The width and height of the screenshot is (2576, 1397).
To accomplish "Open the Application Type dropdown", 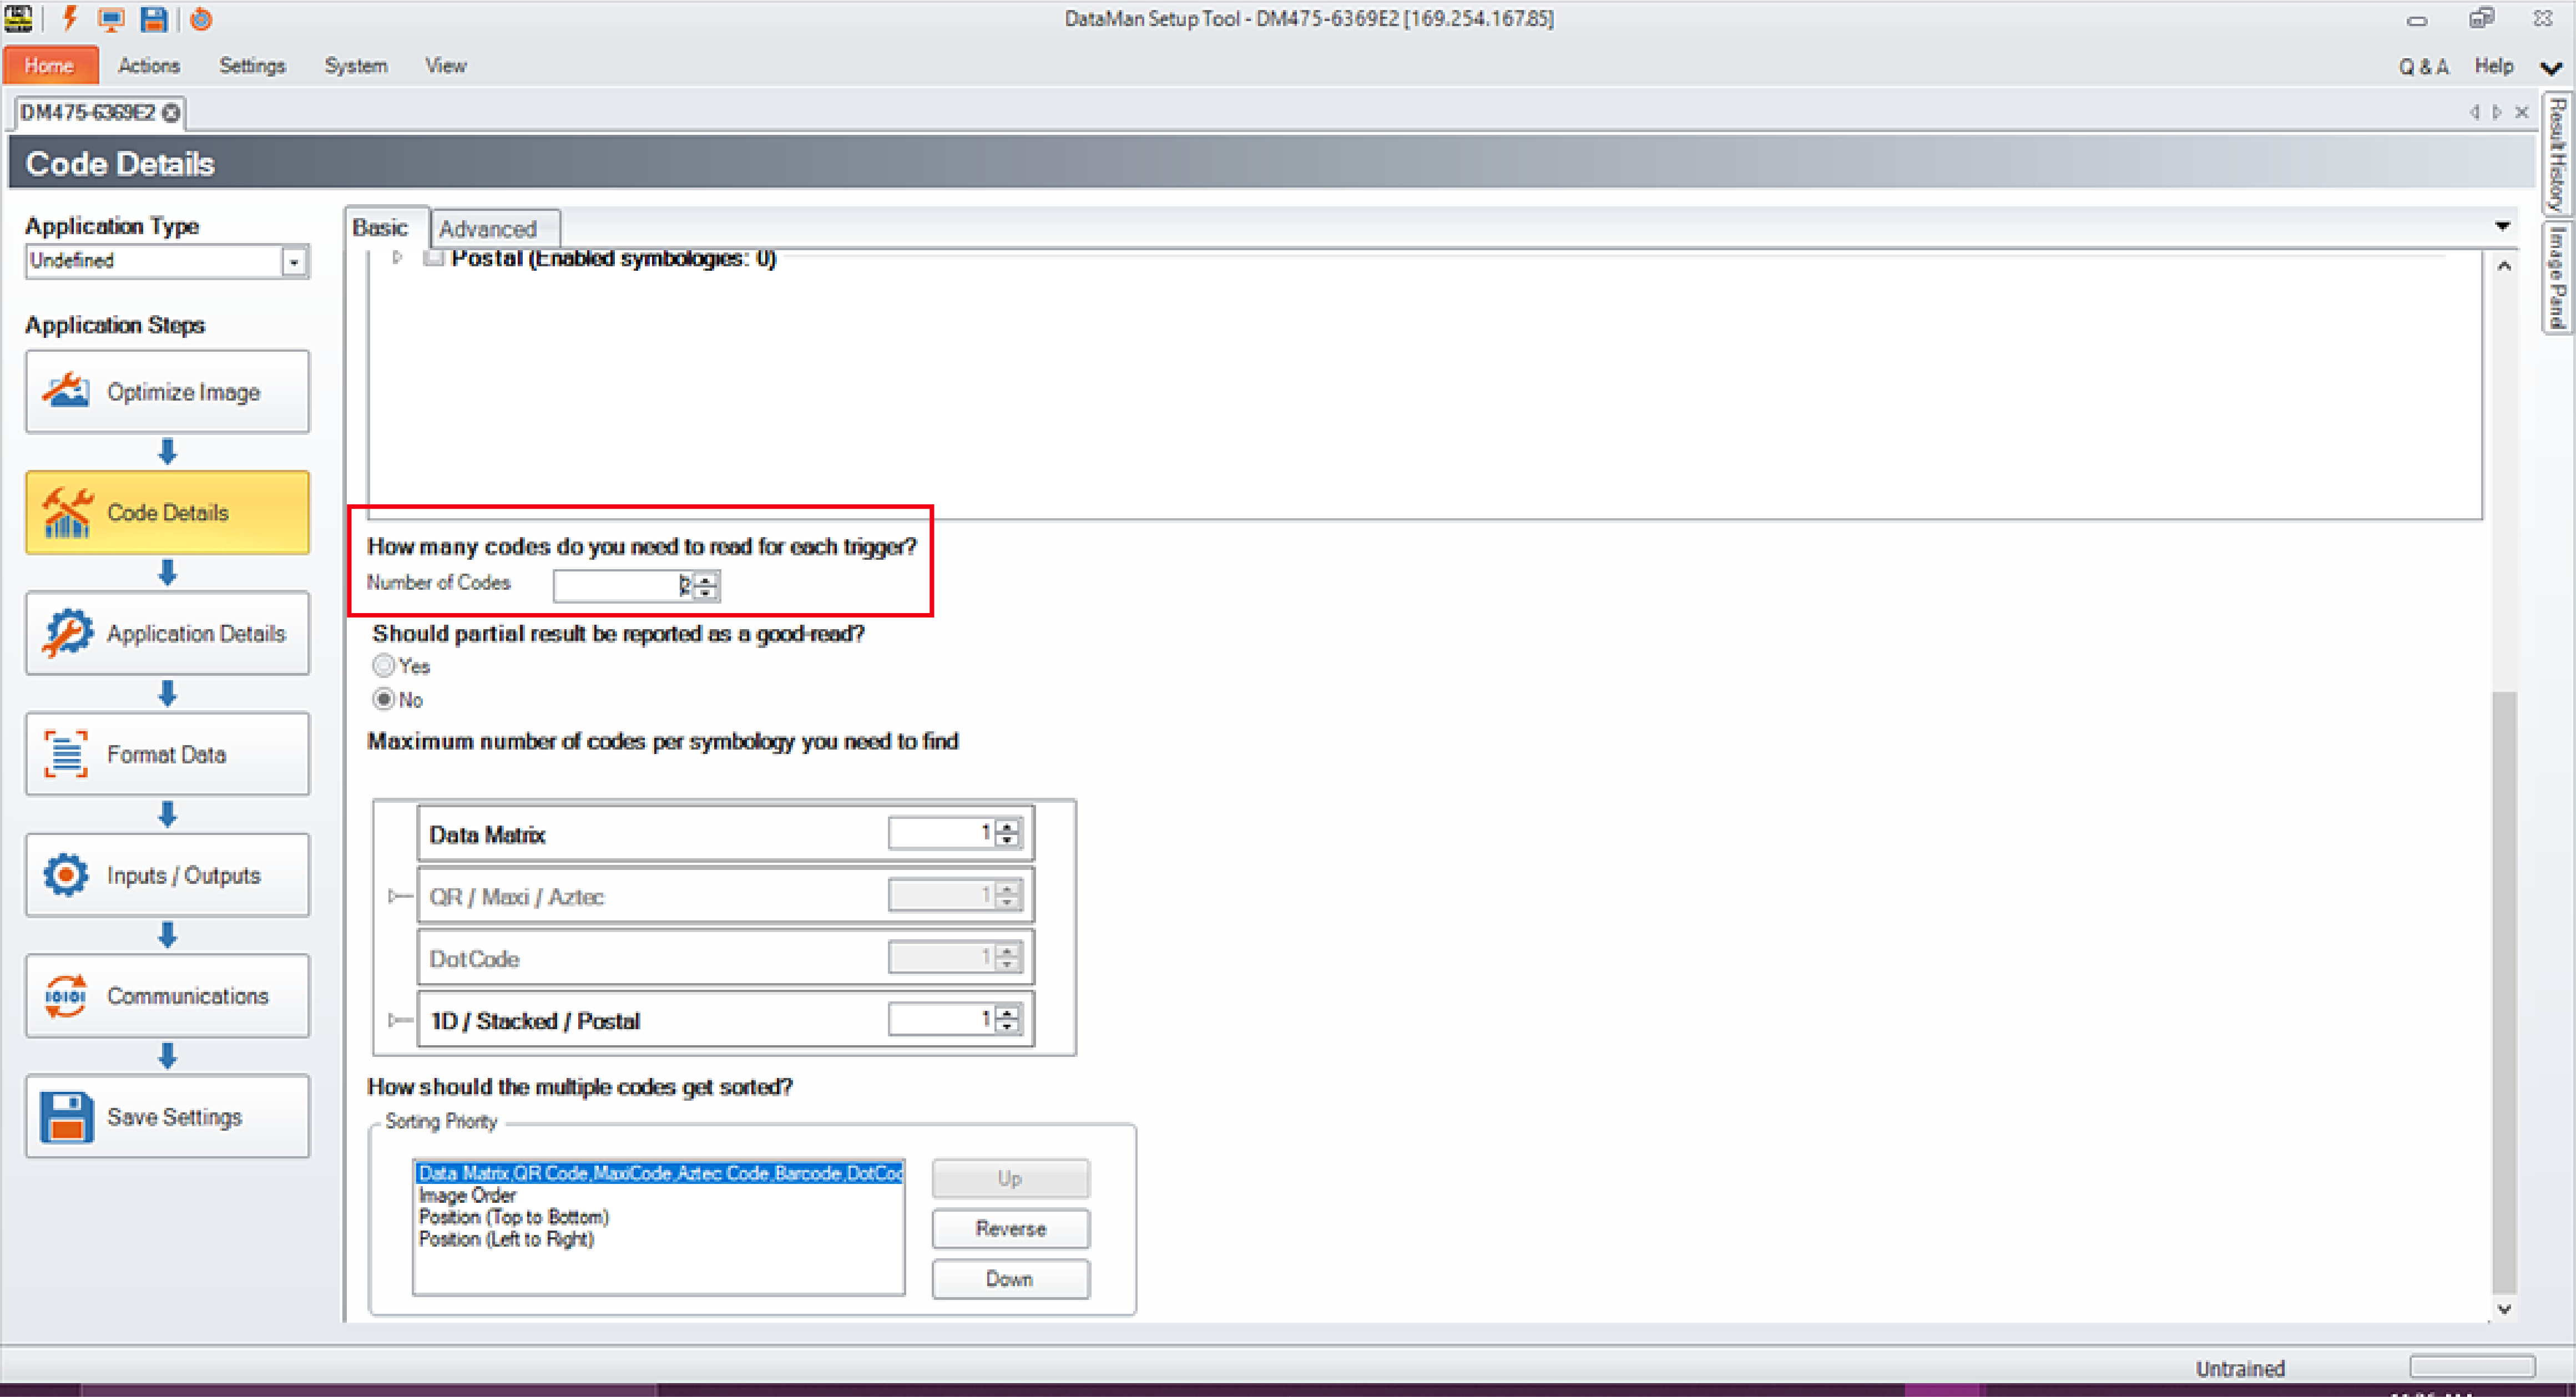I will (293, 261).
